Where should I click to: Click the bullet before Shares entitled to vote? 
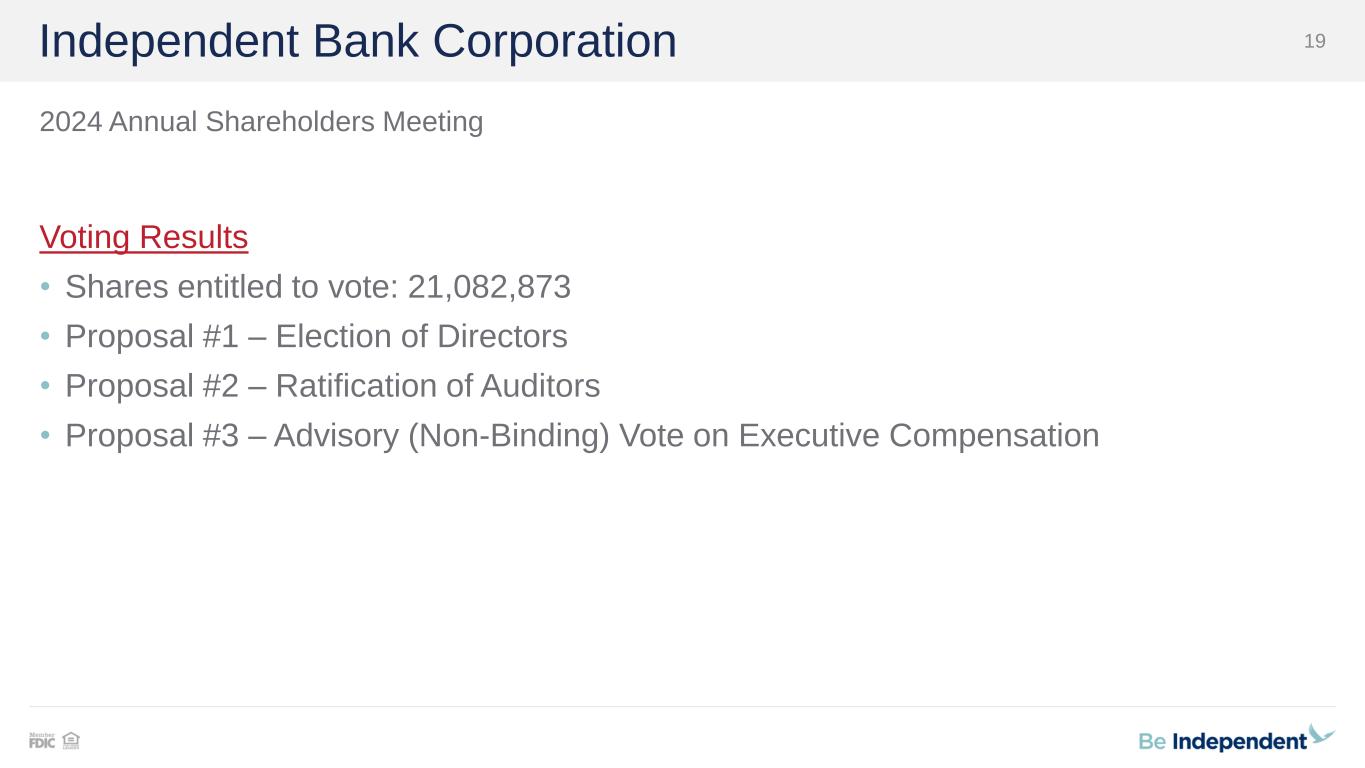pyautogui.click(x=45, y=288)
